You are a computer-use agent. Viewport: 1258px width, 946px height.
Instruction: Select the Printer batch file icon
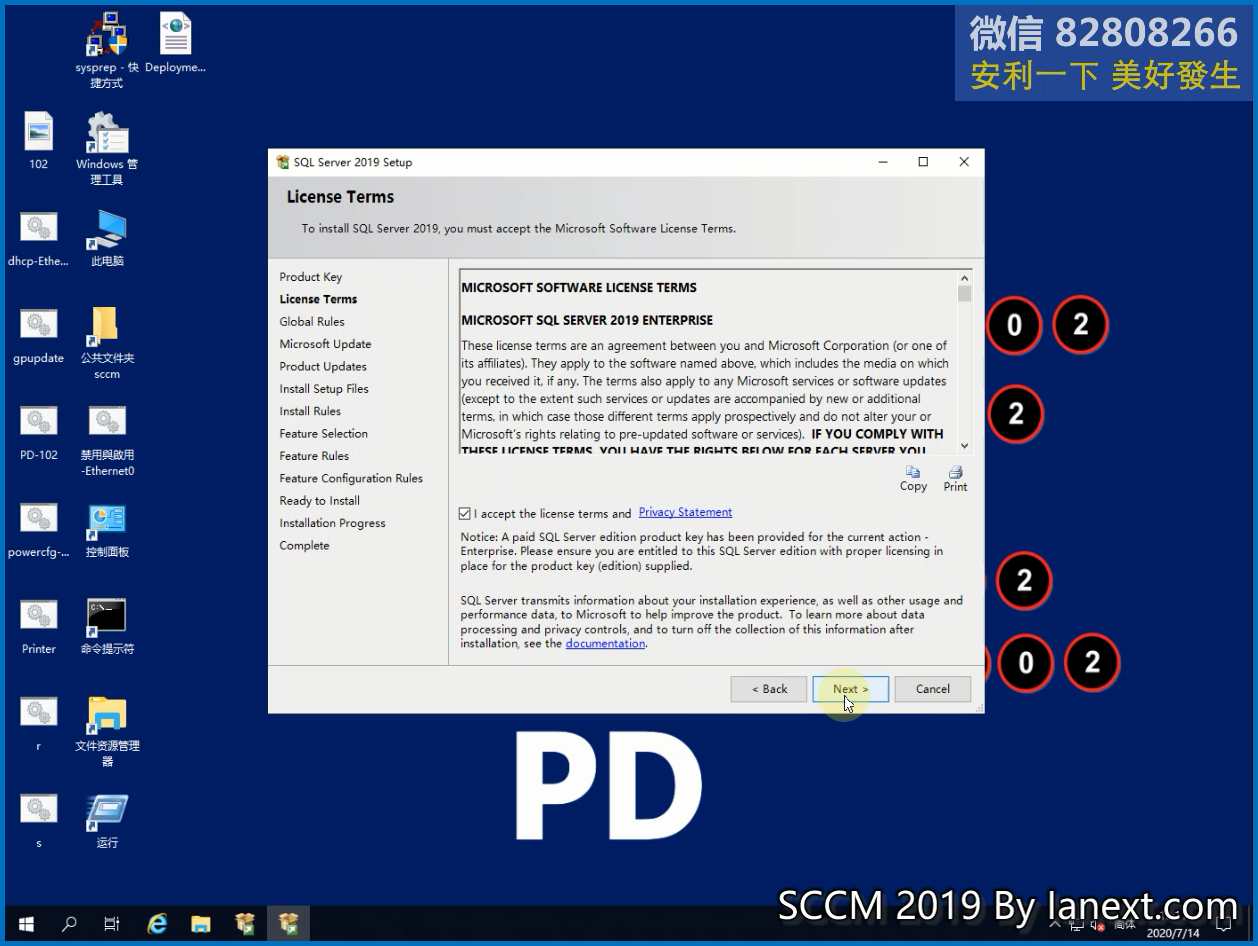coord(39,626)
